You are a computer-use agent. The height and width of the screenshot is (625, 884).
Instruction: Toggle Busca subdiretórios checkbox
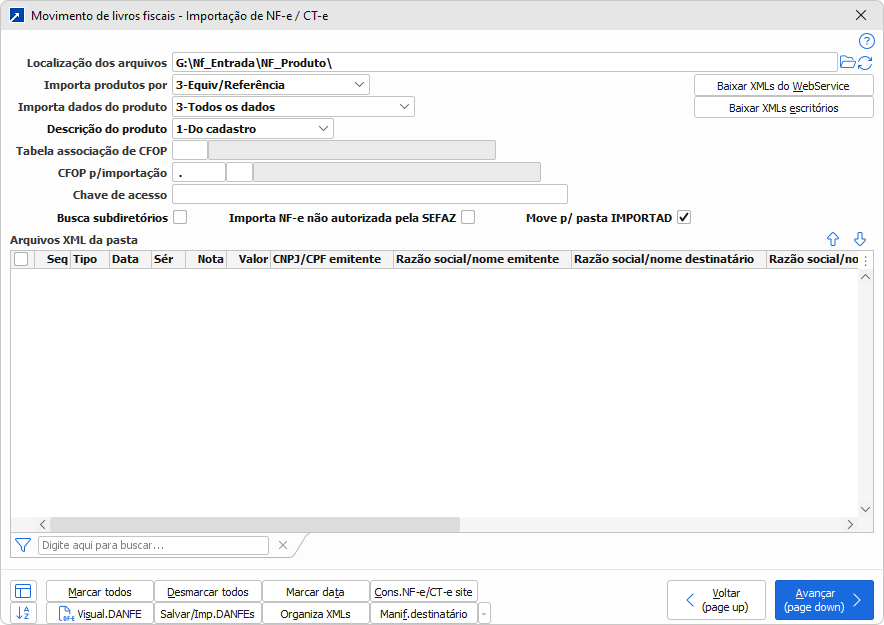click(x=180, y=217)
